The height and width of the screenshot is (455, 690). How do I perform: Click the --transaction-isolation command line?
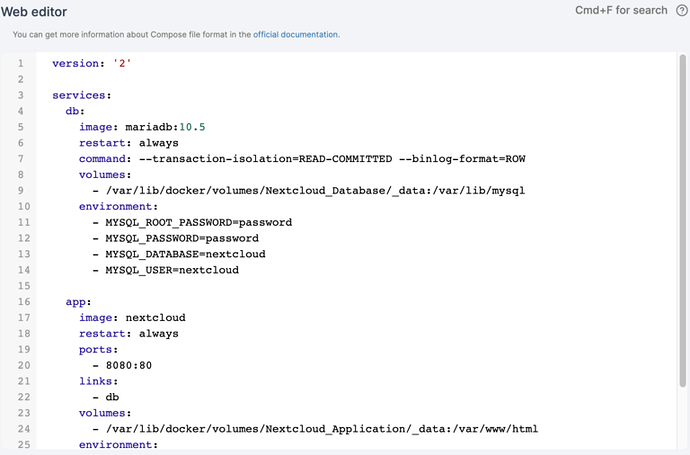click(302, 159)
